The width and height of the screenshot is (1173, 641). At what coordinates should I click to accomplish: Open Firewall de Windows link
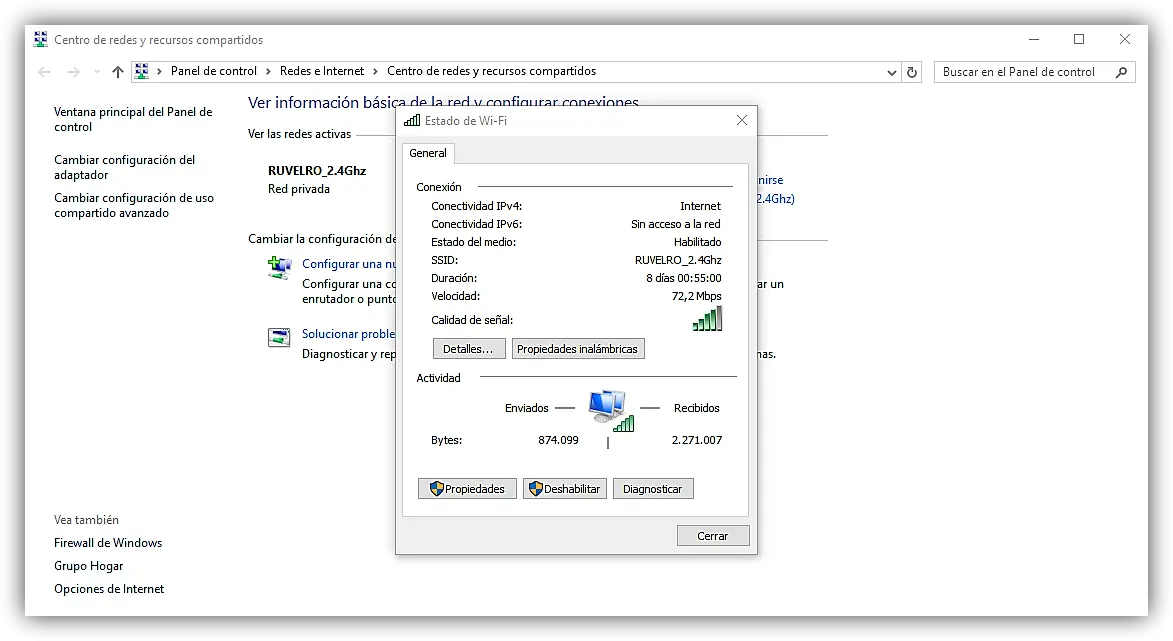pos(108,543)
